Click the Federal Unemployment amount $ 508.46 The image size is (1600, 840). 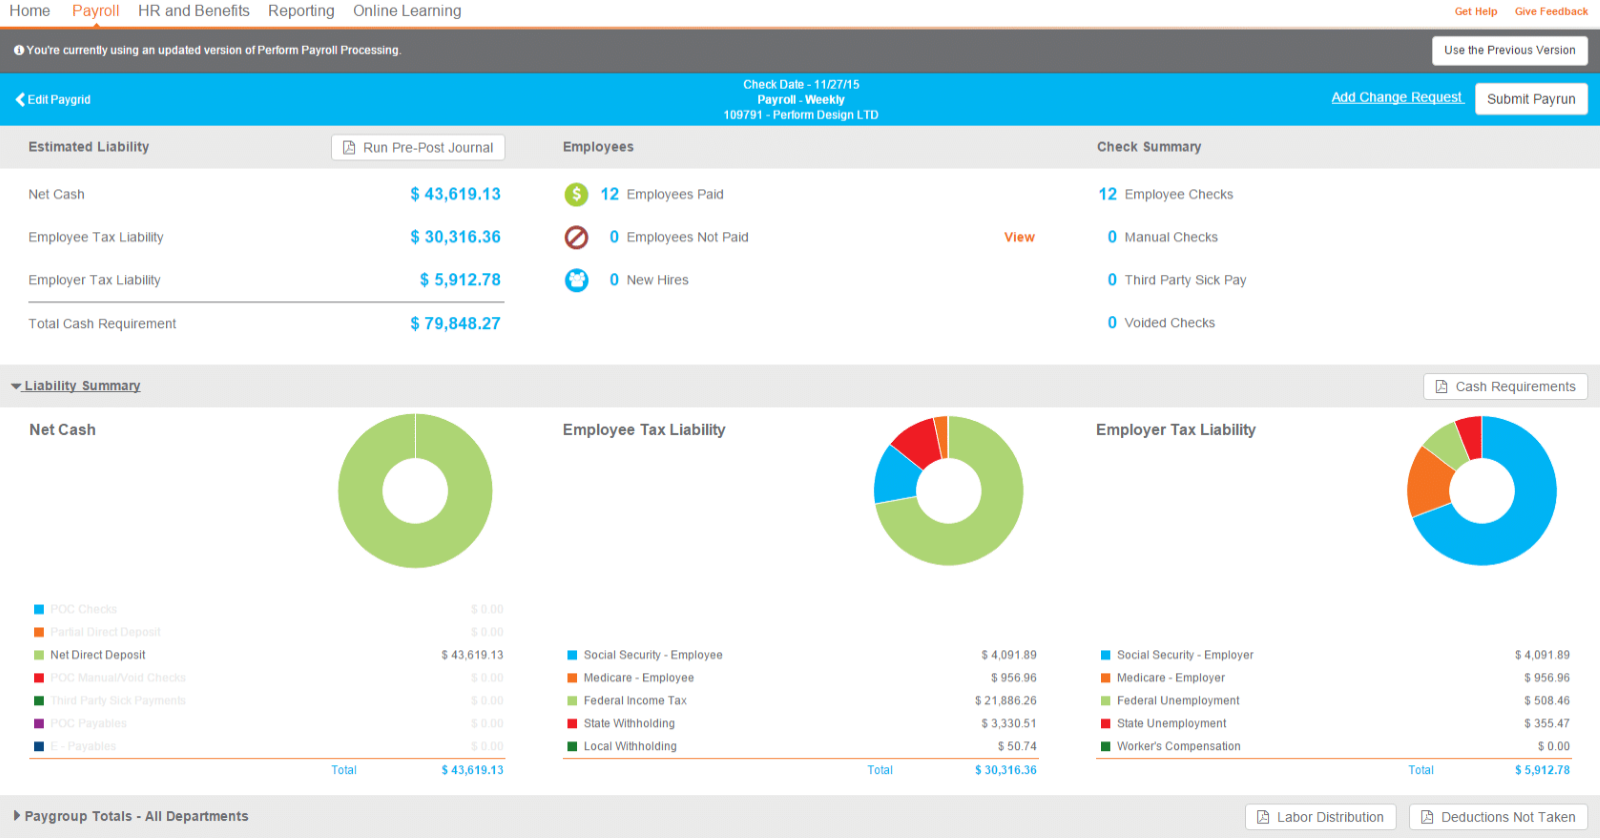point(1547,701)
